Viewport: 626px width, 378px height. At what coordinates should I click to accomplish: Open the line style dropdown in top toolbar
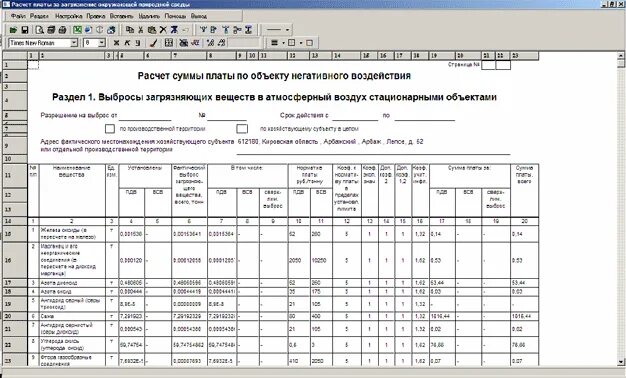pos(287,30)
